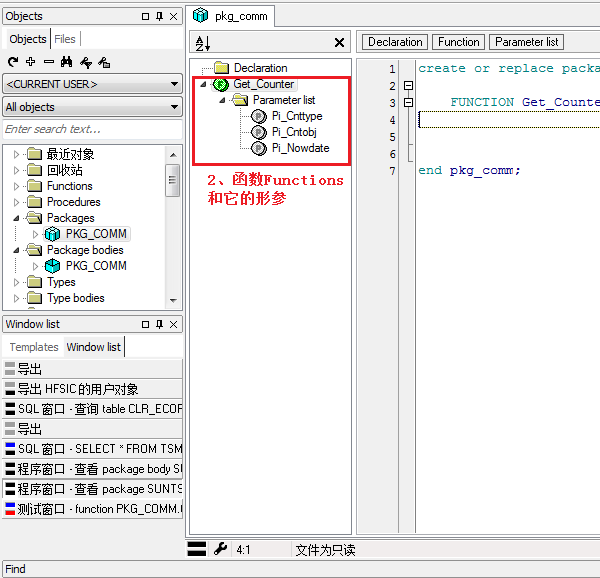This screenshot has height=578, width=600.
Task: Click the minus icon in Objects toolbar
Action: pos(48,62)
